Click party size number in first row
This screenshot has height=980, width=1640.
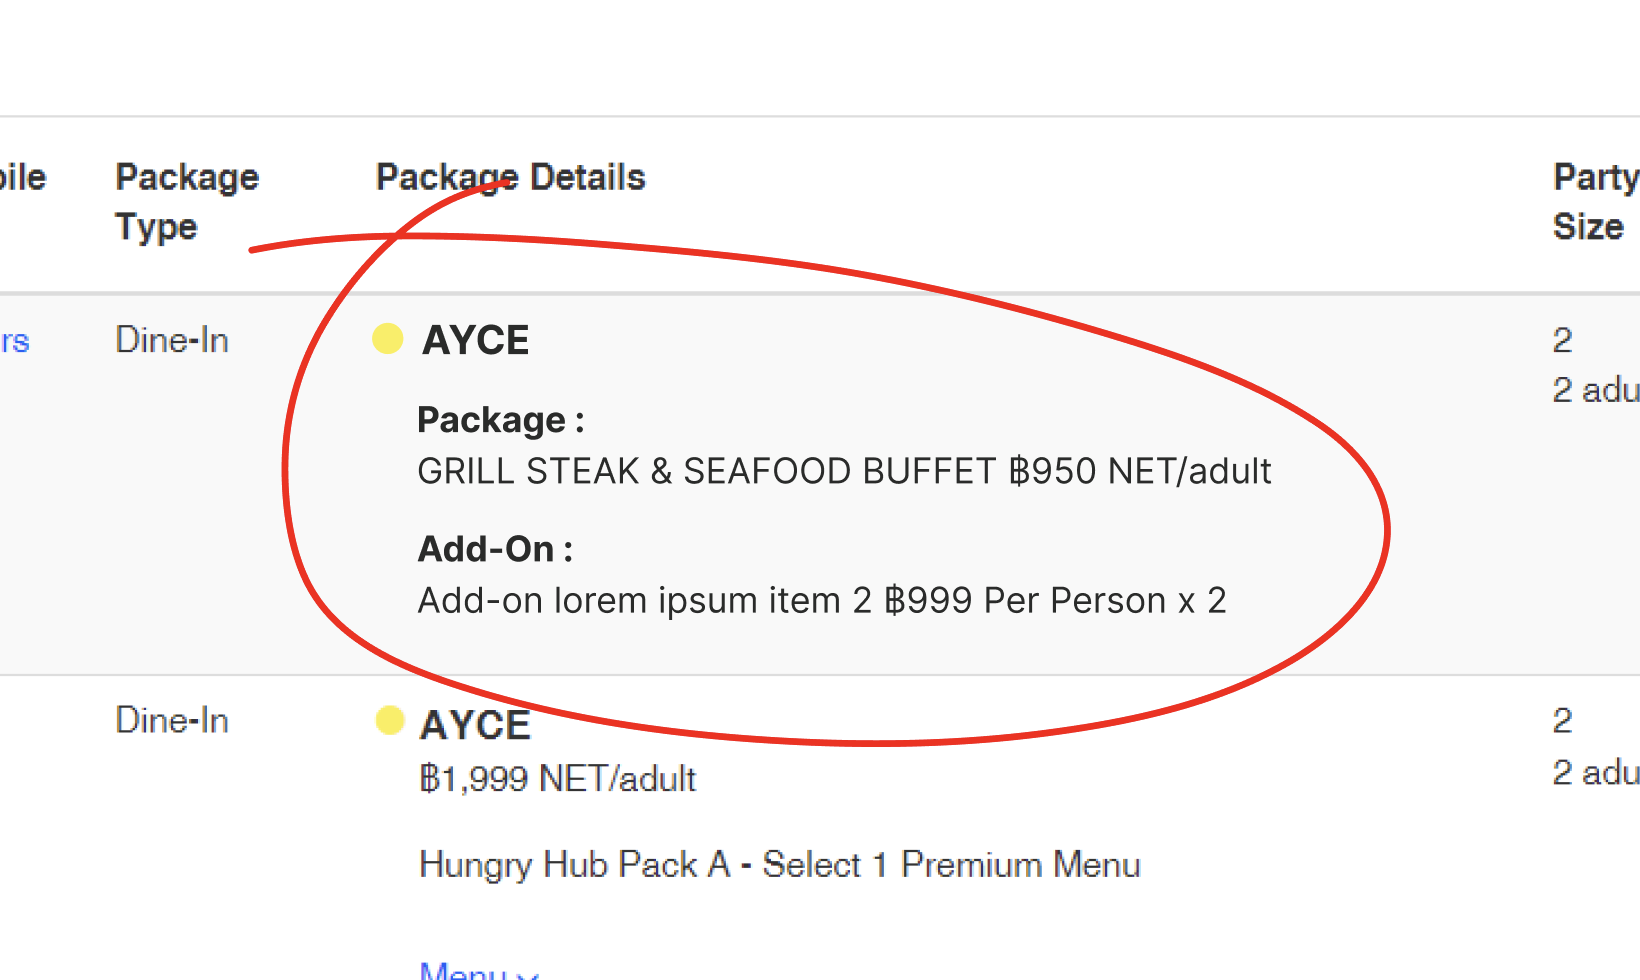click(1562, 340)
